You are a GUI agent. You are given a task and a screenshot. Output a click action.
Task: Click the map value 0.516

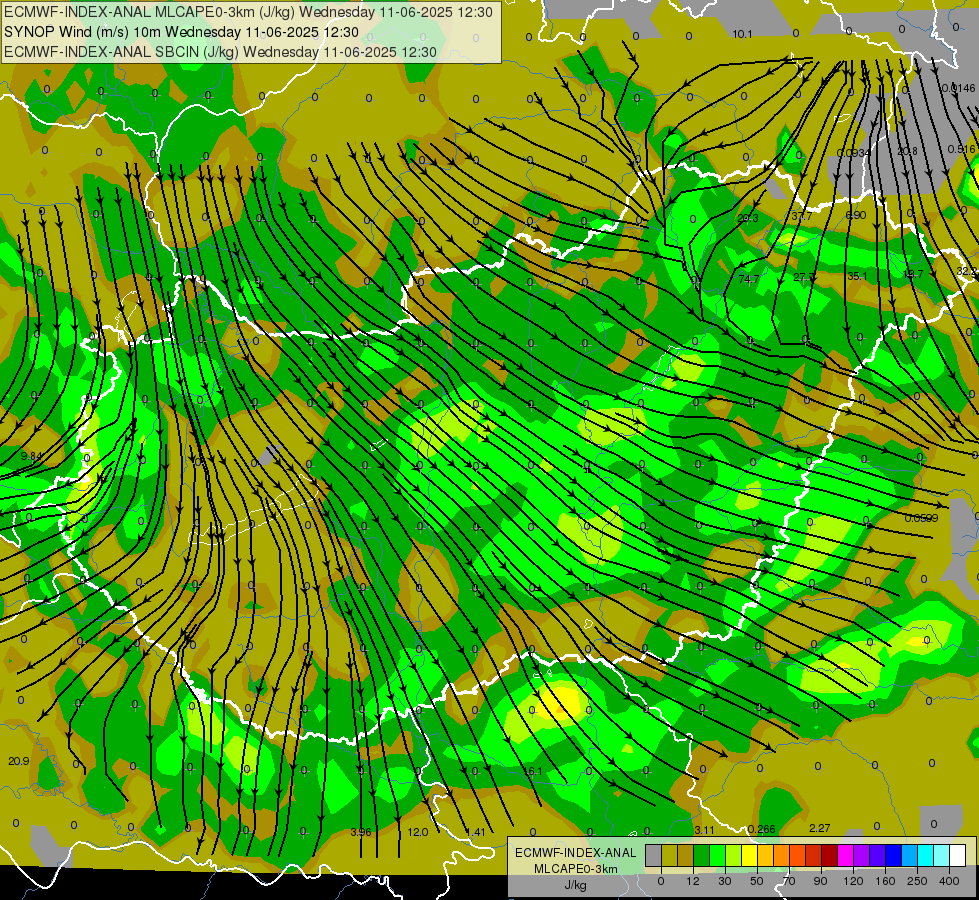pos(961,149)
